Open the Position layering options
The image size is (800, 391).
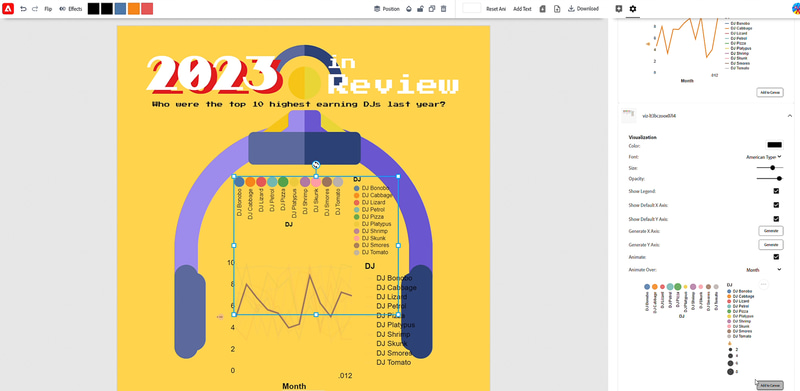coord(387,9)
